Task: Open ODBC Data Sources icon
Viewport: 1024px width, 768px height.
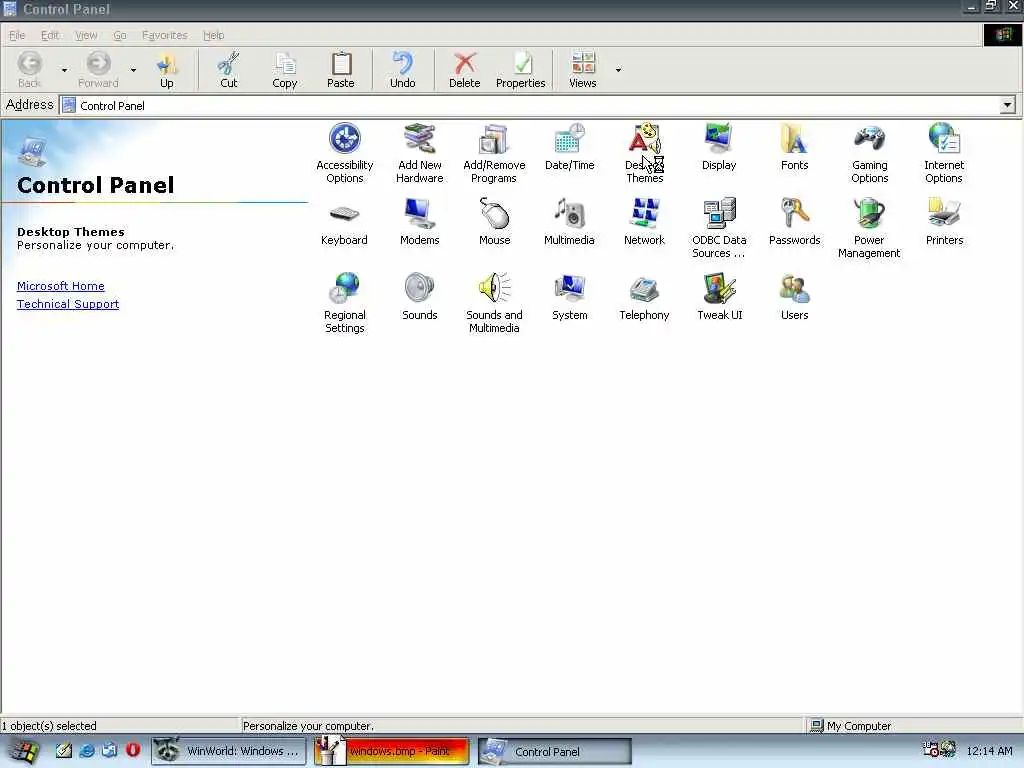Action: pyautogui.click(x=719, y=228)
